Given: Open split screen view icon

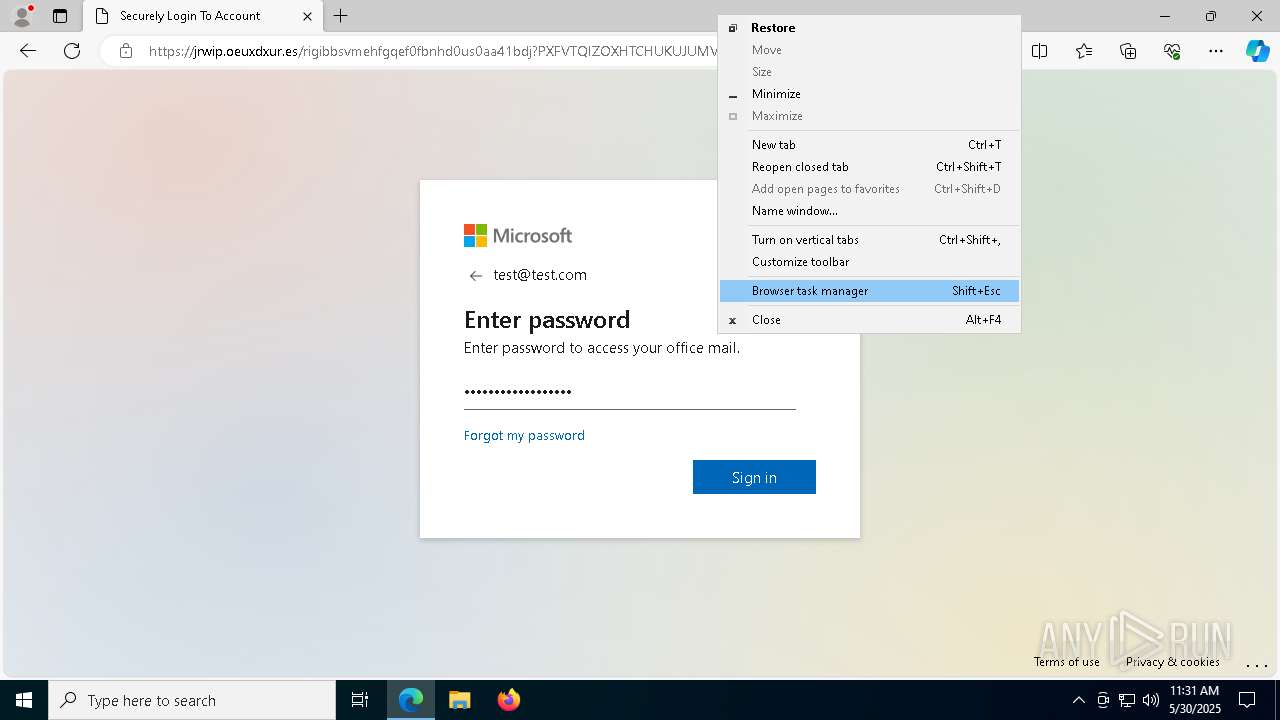Looking at the screenshot, I should [1040, 51].
